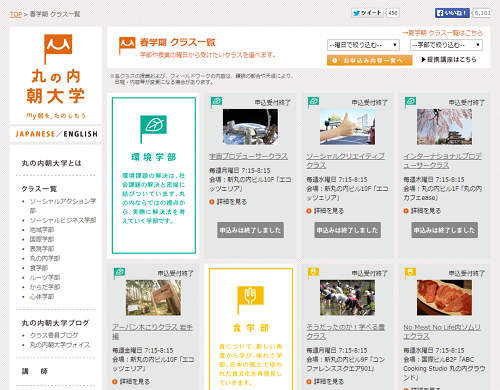Open アーバン木こりクラス 岩手編 title link
Viewport: 500px width, 390px height.
[x=152, y=332]
